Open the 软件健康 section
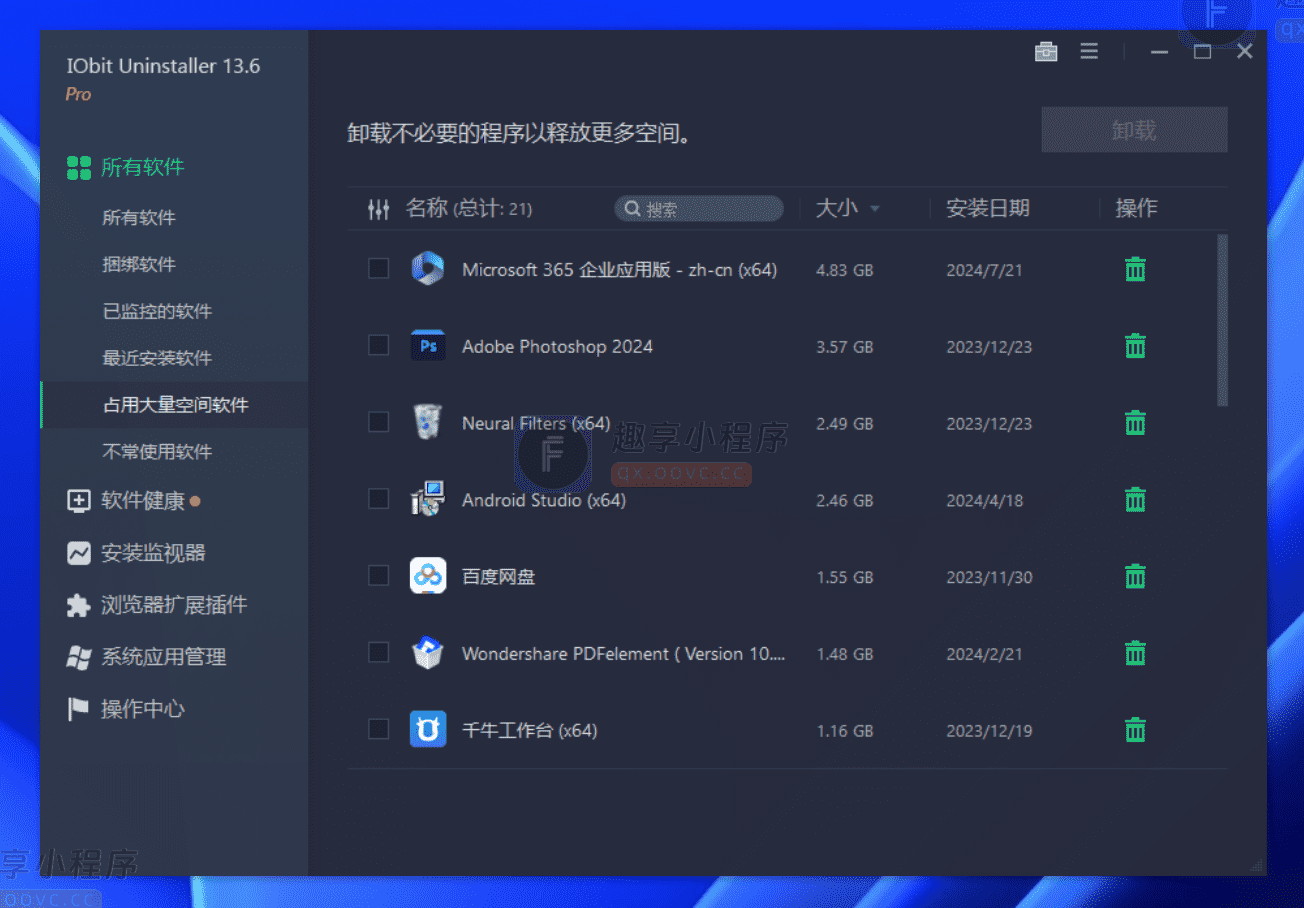 click(x=143, y=501)
